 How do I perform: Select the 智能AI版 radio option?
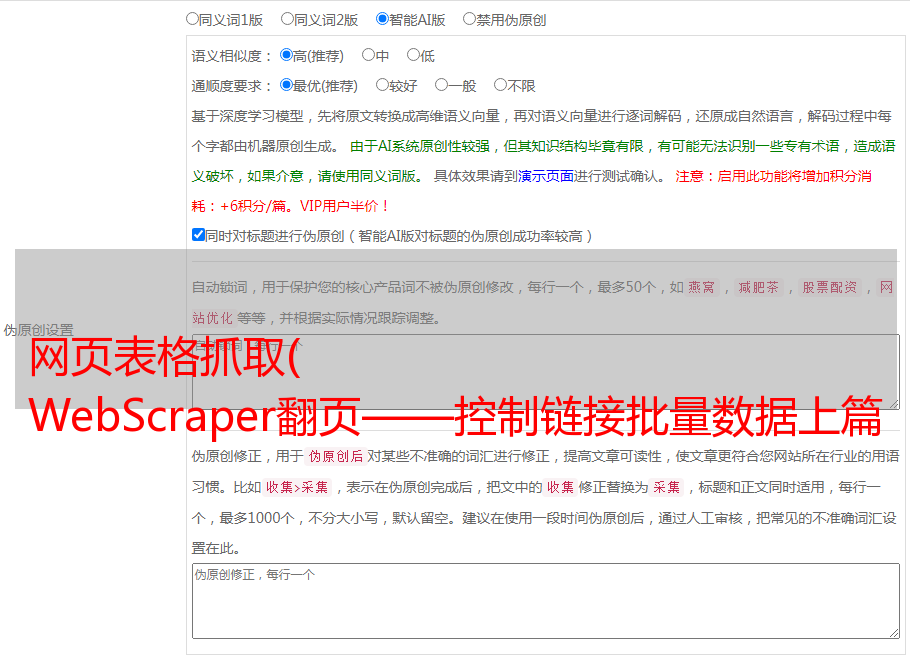(382, 19)
